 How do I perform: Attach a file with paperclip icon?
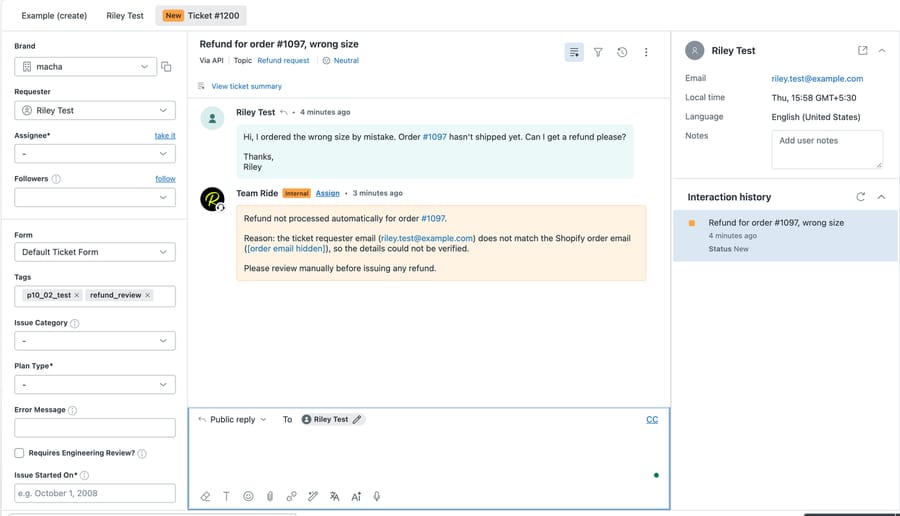coord(270,496)
